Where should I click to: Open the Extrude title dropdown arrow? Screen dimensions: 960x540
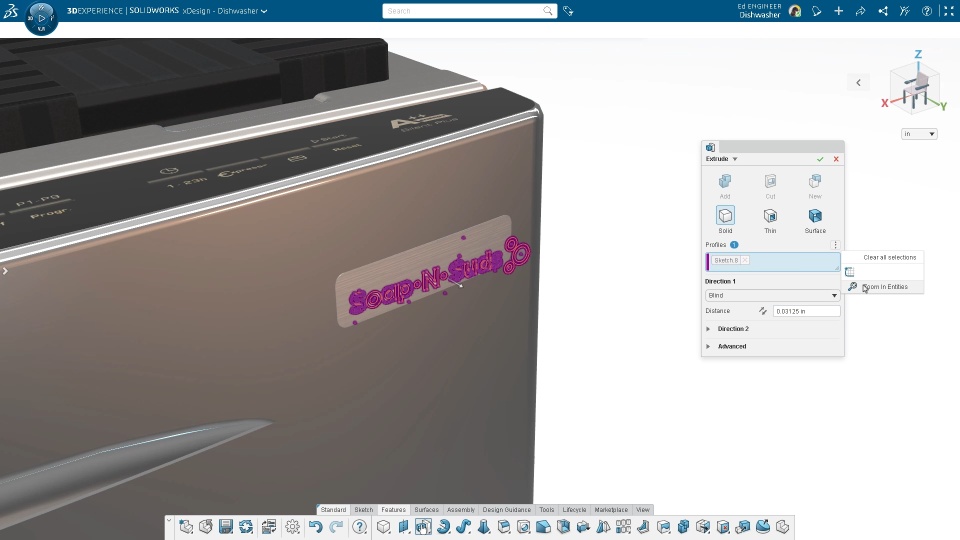click(x=735, y=159)
